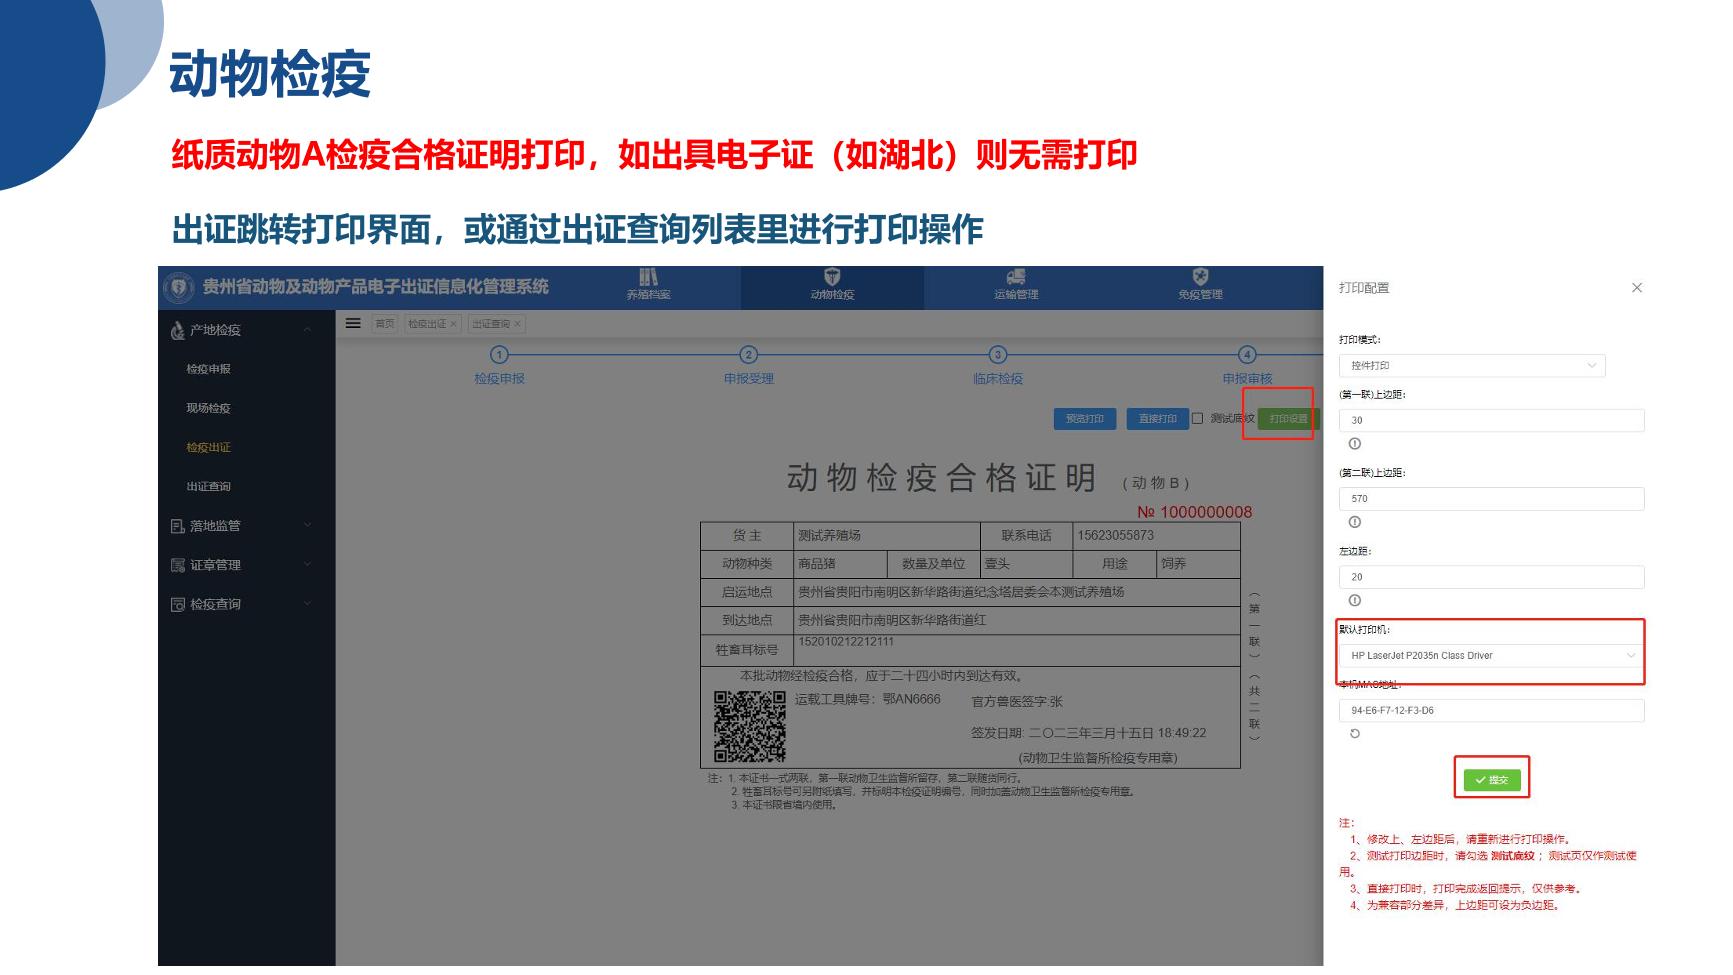Click the 预览打印 button
This screenshot has width=1733, height=975.
click(x=1084, y=419)
